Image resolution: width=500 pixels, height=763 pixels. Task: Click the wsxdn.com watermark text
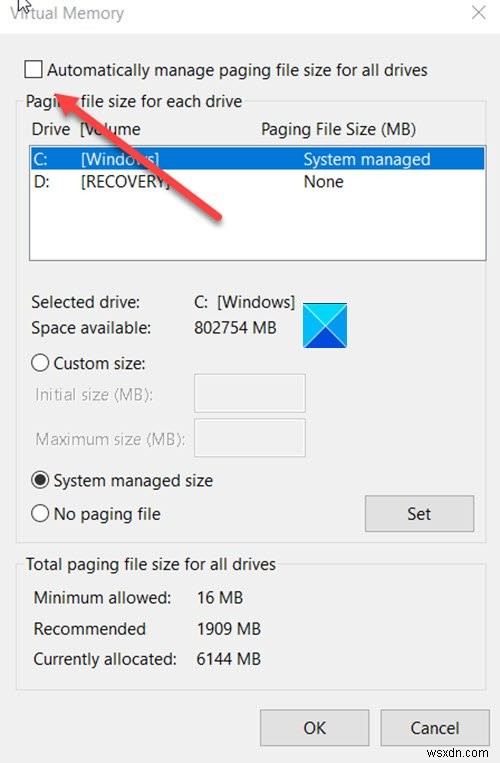[457, 753]
